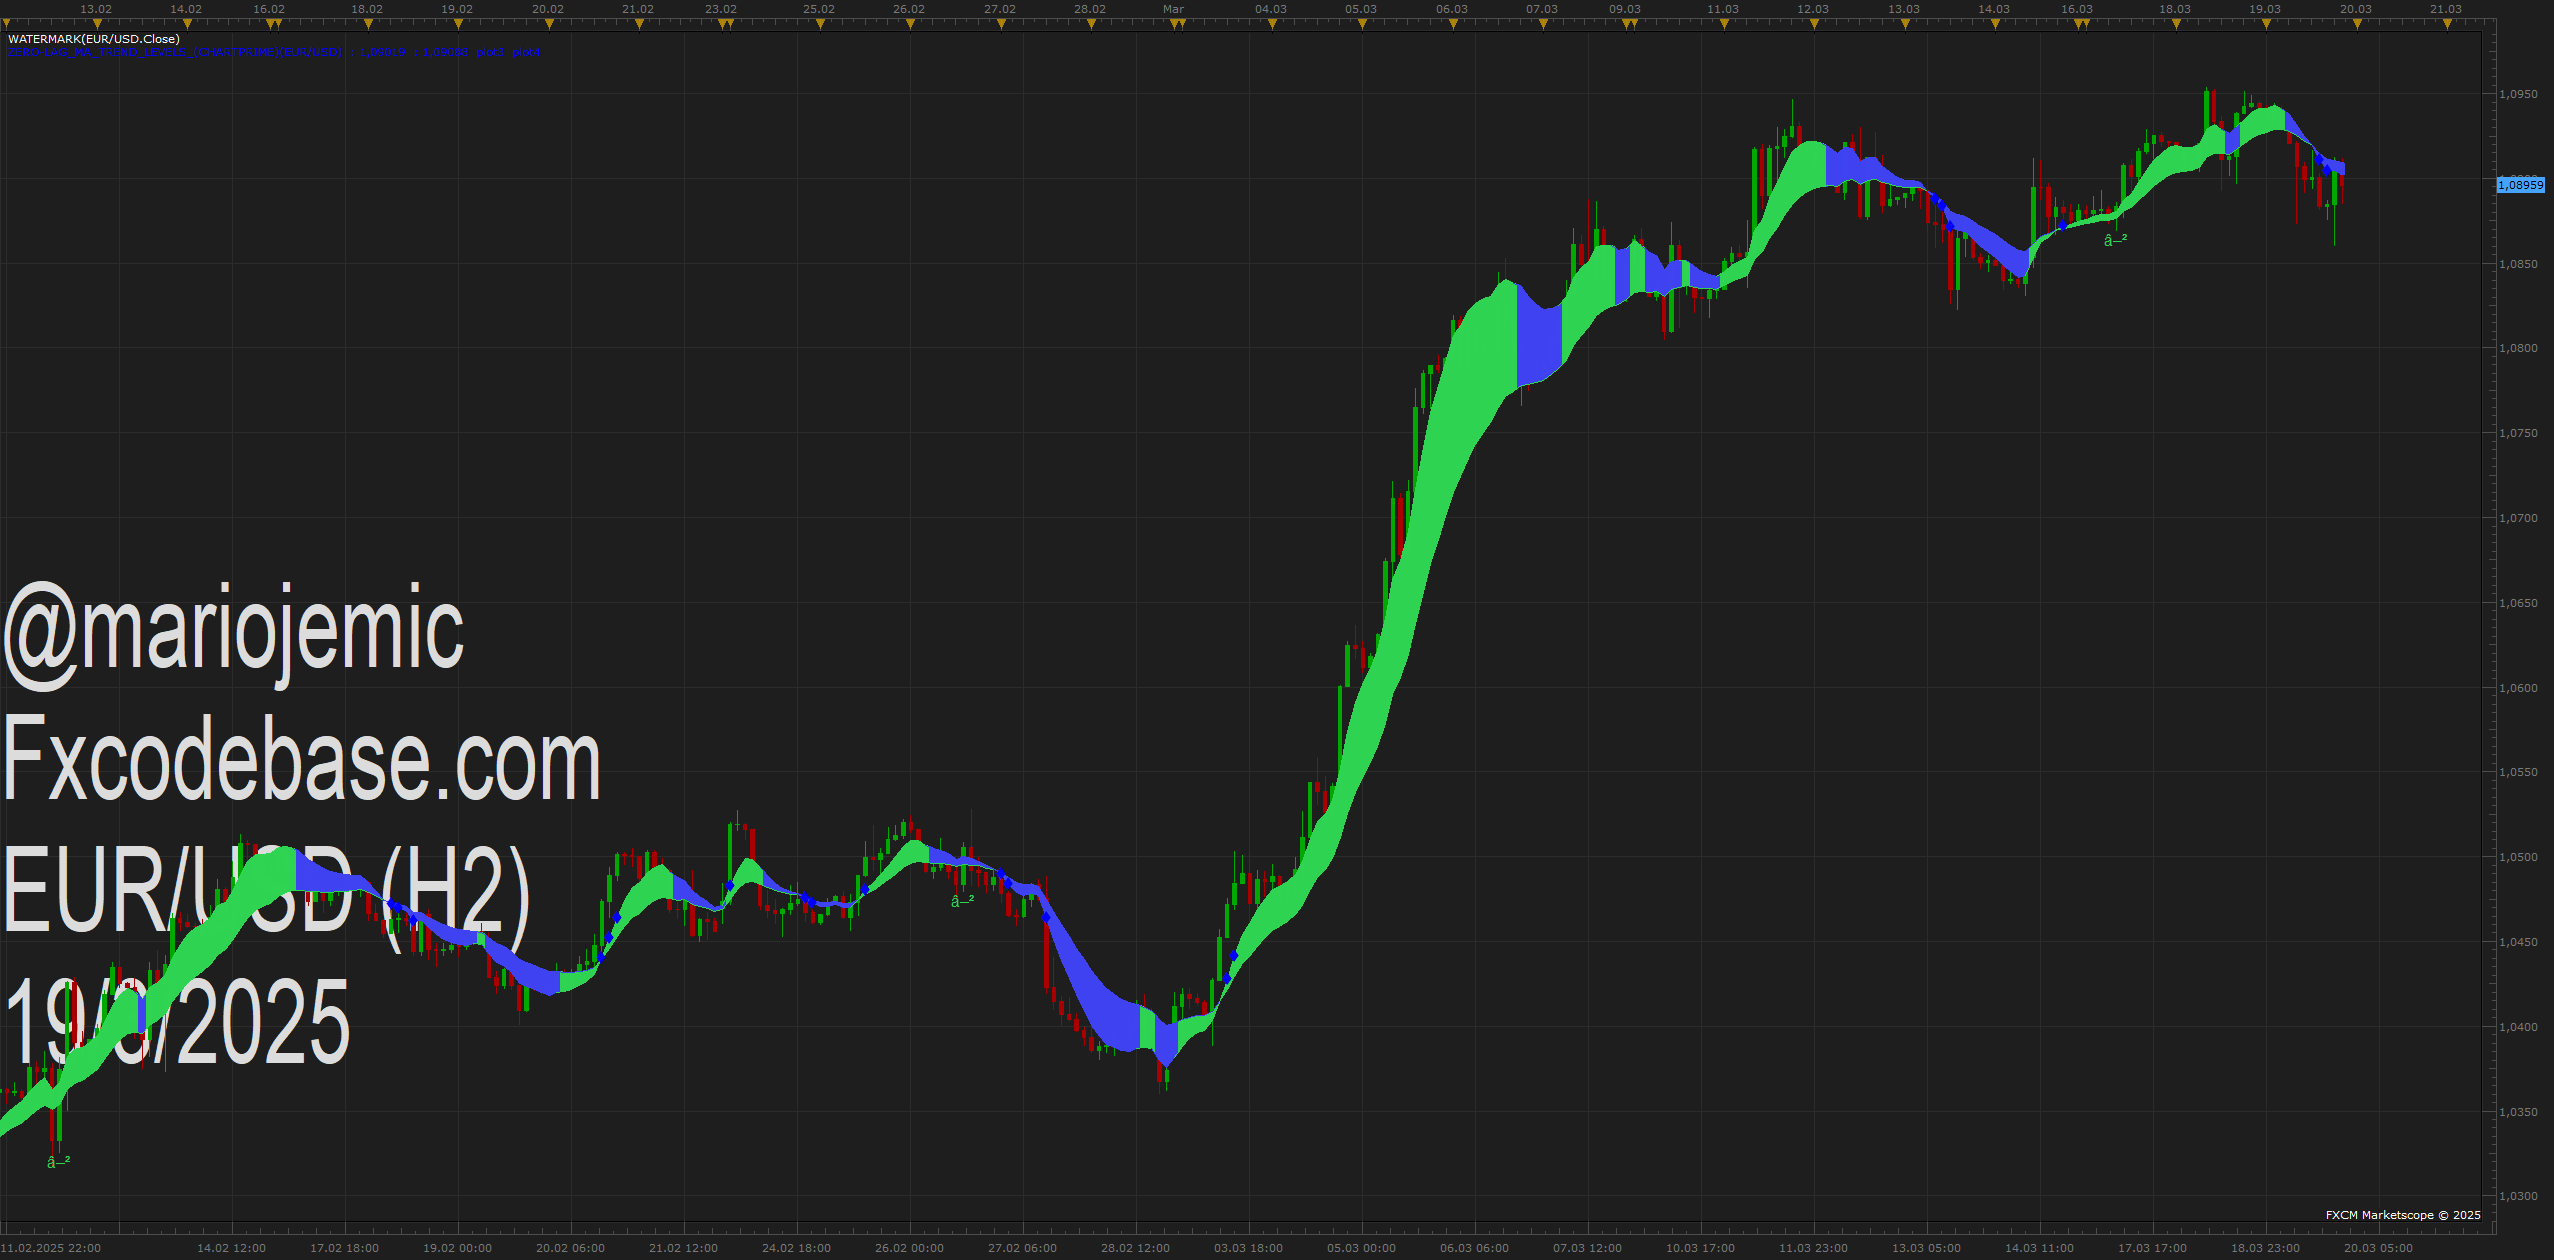Click the 1,0950 price axis label
The image size is (2554, 1260).
(x=2518, y=94)
